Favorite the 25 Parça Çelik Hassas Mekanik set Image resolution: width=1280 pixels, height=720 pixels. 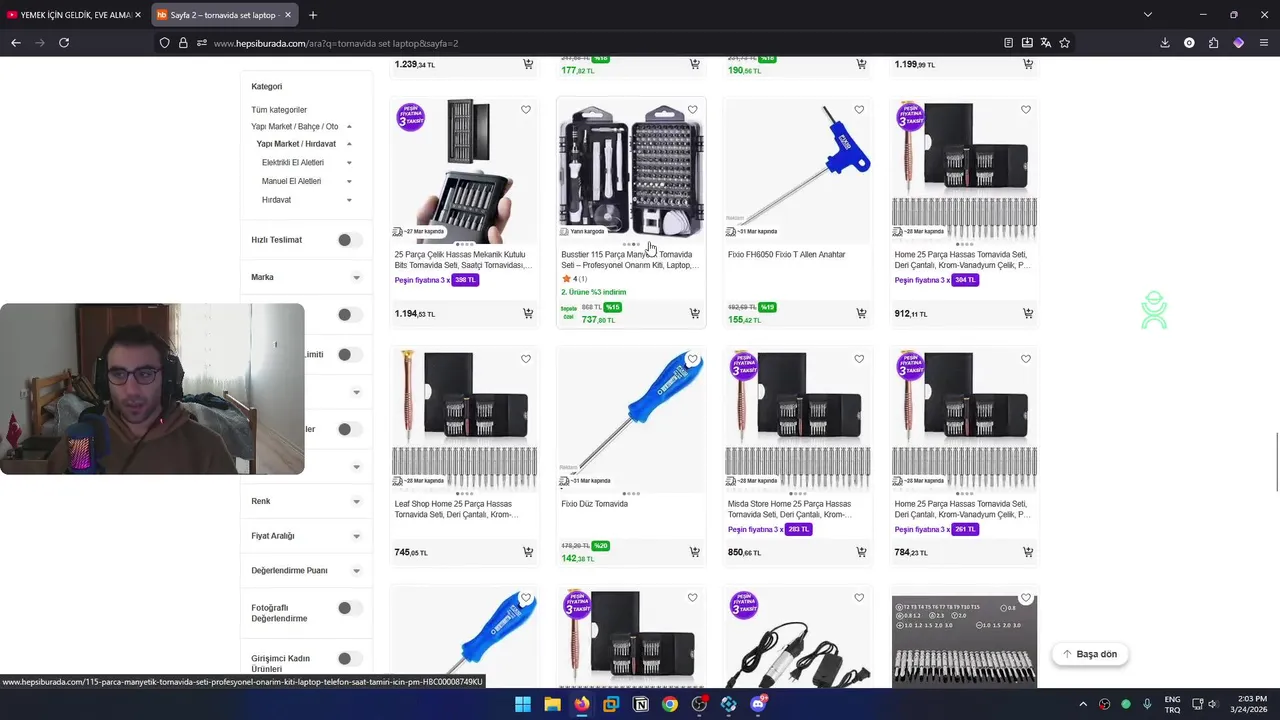point(526,110)
